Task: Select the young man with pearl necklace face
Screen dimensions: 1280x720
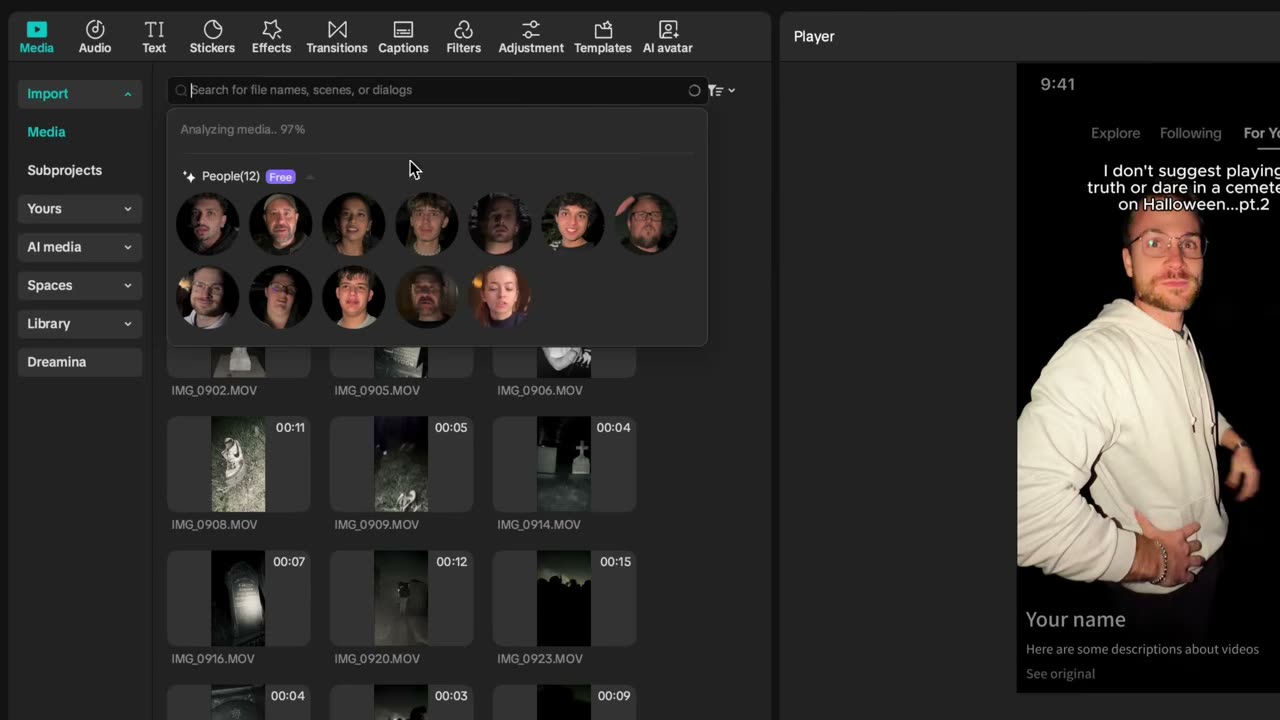Action: pos(426,224)
